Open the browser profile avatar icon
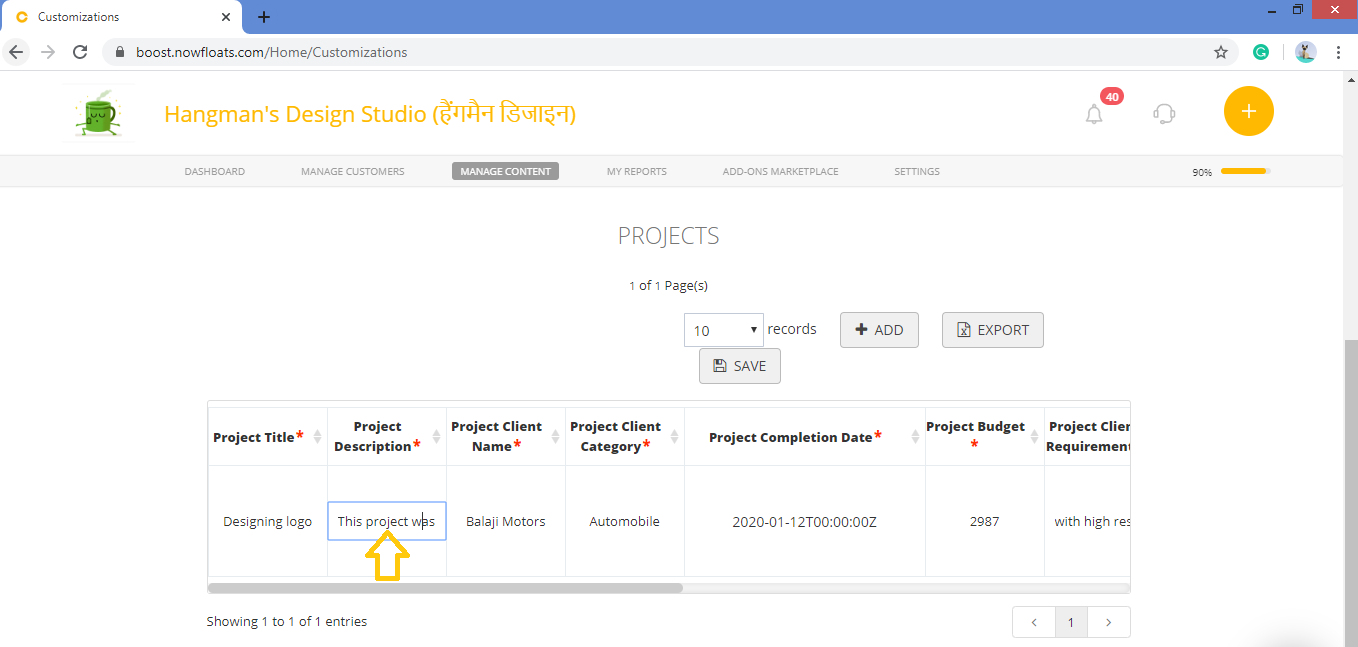 click(1305, 51)
